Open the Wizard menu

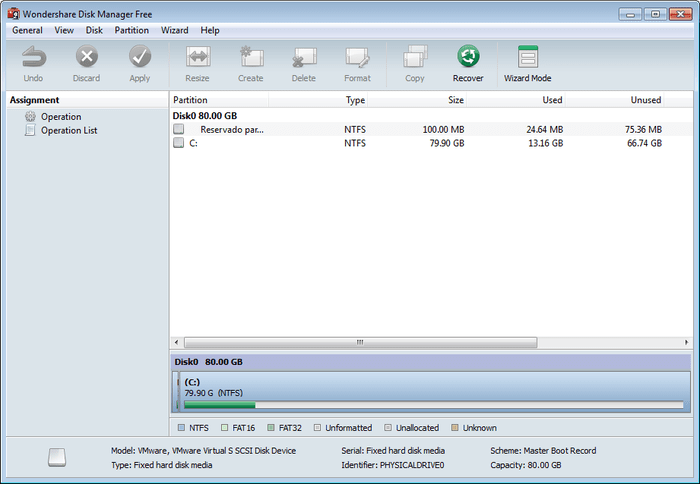[x=175, y=30]
